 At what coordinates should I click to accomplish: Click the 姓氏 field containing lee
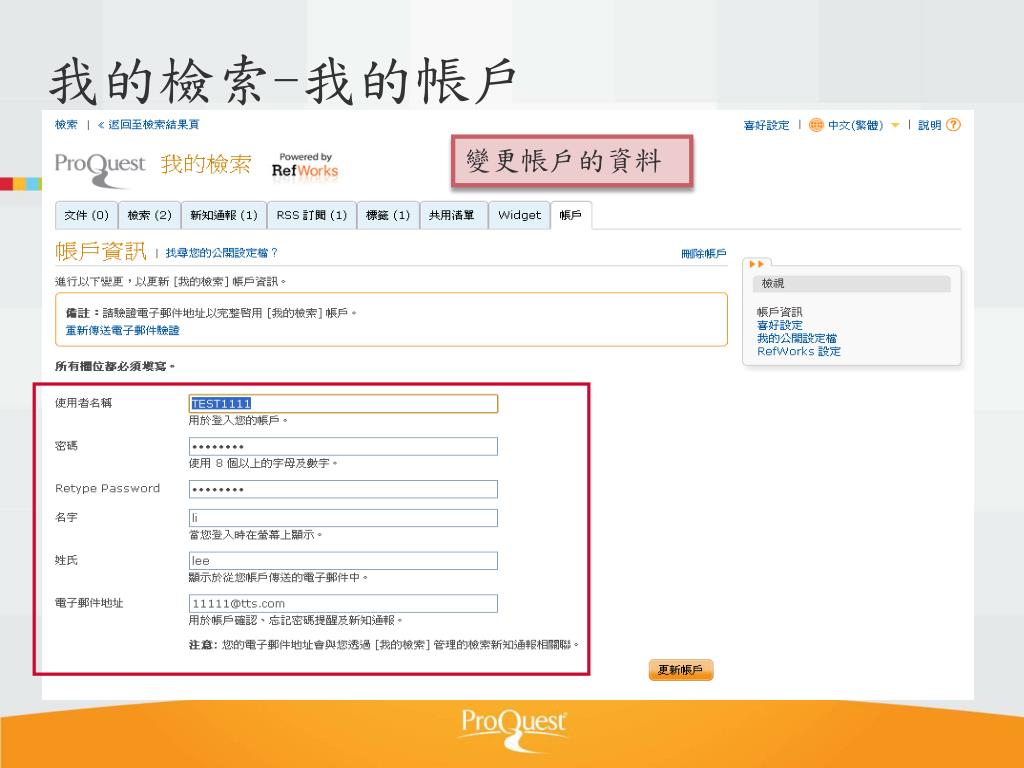click(343, 561)
